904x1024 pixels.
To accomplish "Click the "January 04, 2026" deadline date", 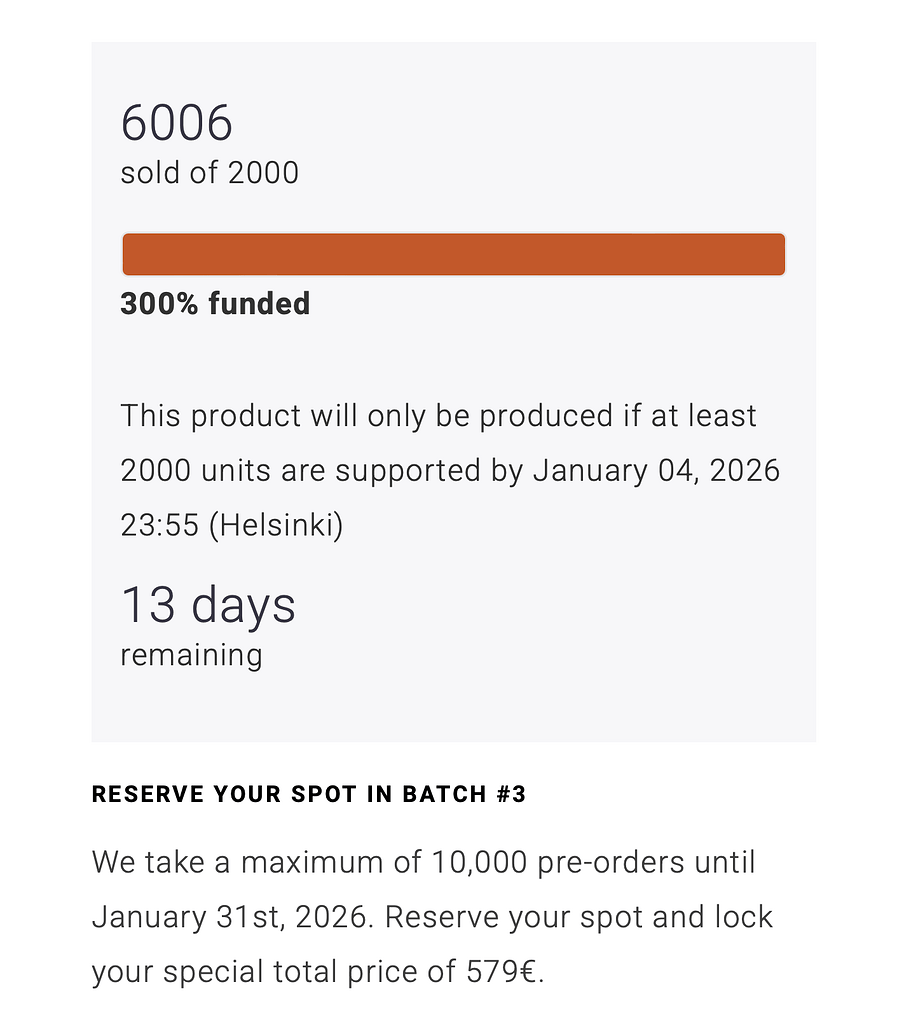I will coord(656,470).
